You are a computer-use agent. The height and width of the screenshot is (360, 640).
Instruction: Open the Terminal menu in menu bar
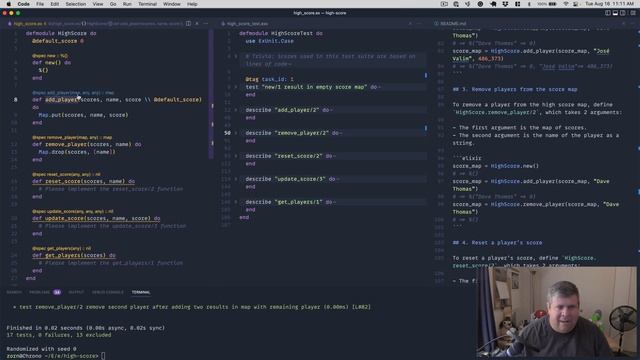point(147,4)
